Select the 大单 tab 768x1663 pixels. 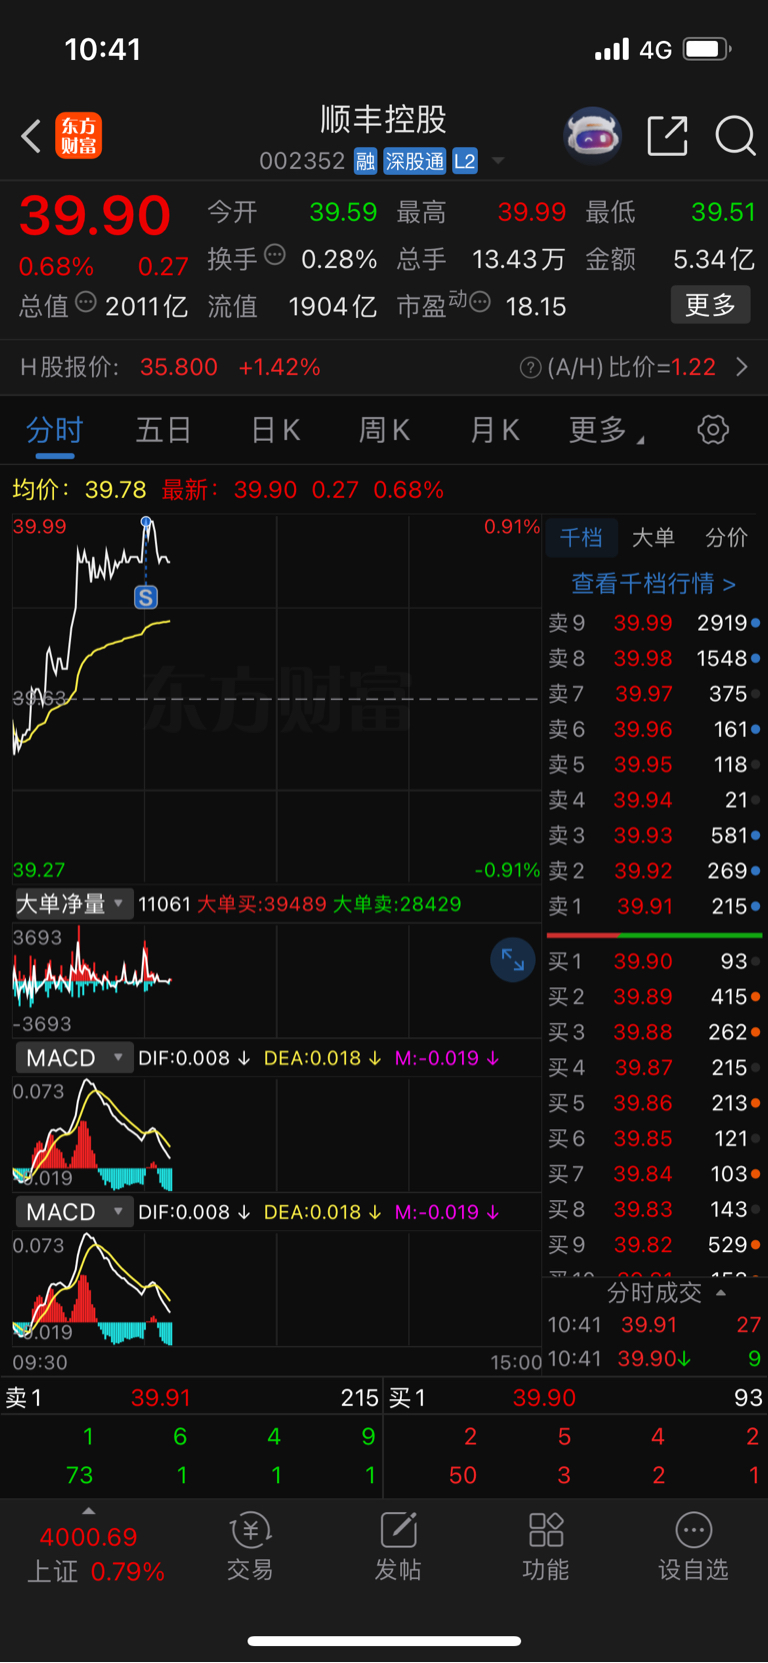click(x=653, y=538)
